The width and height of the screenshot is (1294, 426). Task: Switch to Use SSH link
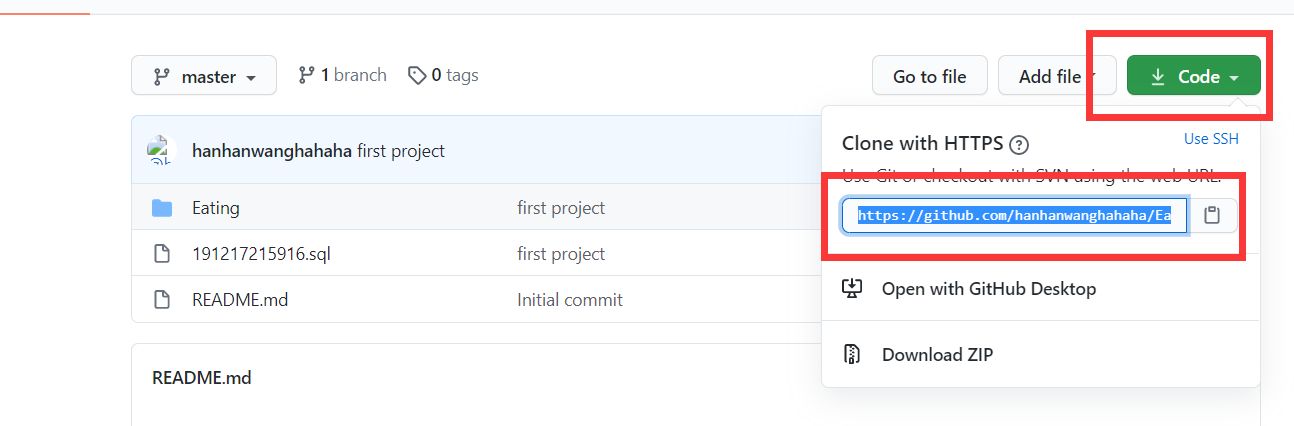(1211, 139)
